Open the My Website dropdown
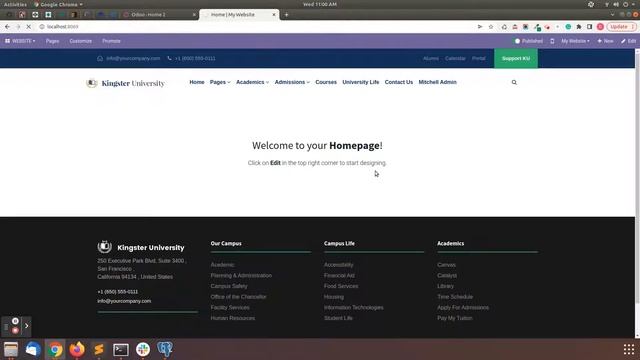Viewport: 640px width, 360px height. (x=575, y=41)
